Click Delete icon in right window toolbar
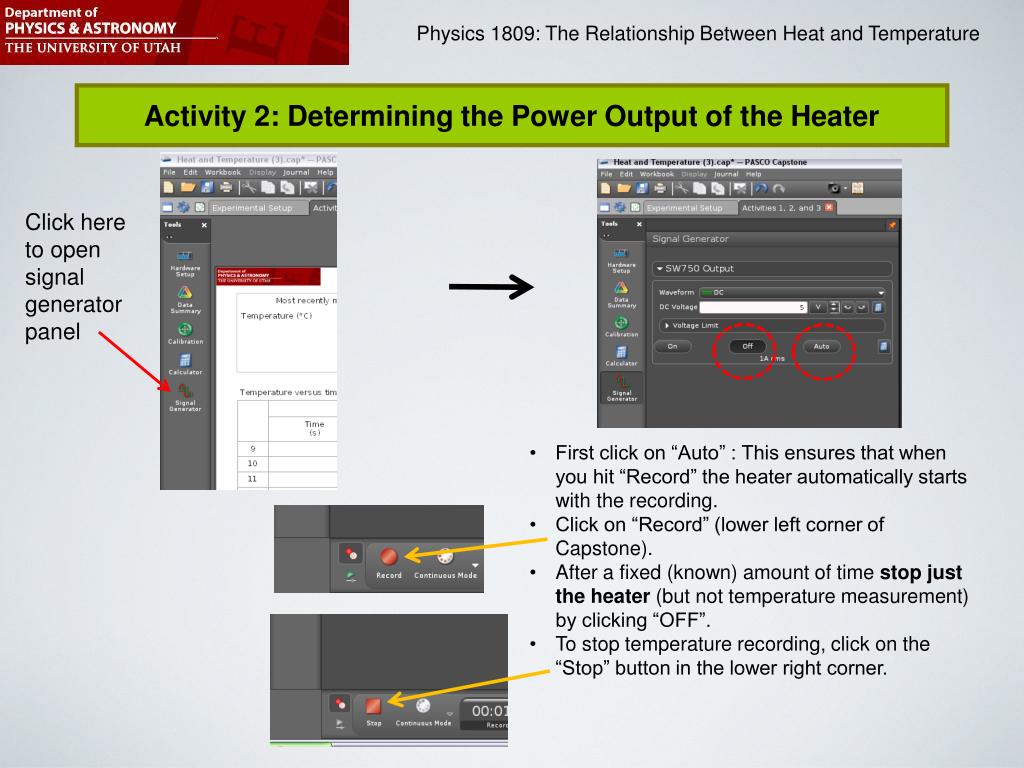 point(740,188)
